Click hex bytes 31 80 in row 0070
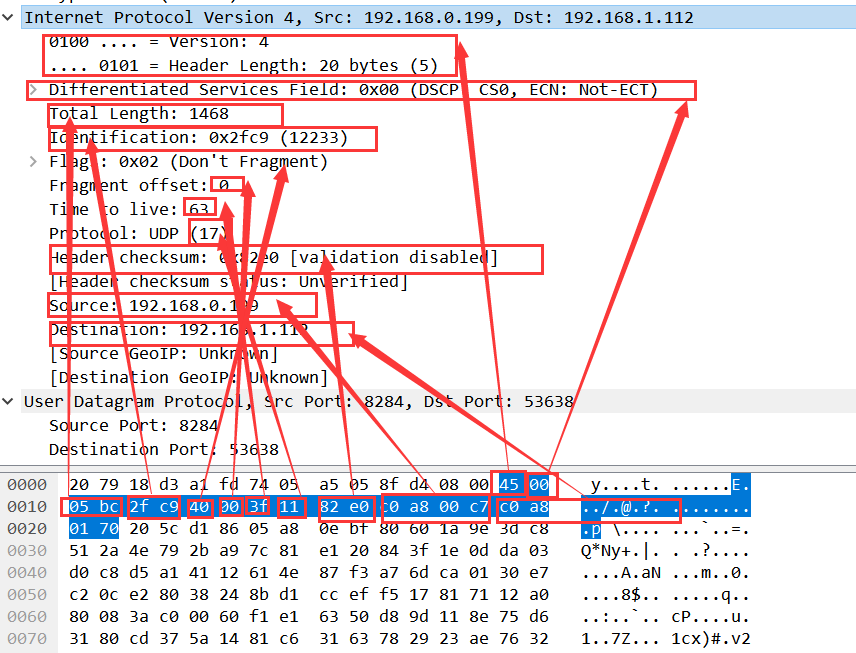 tap(94, 639)
